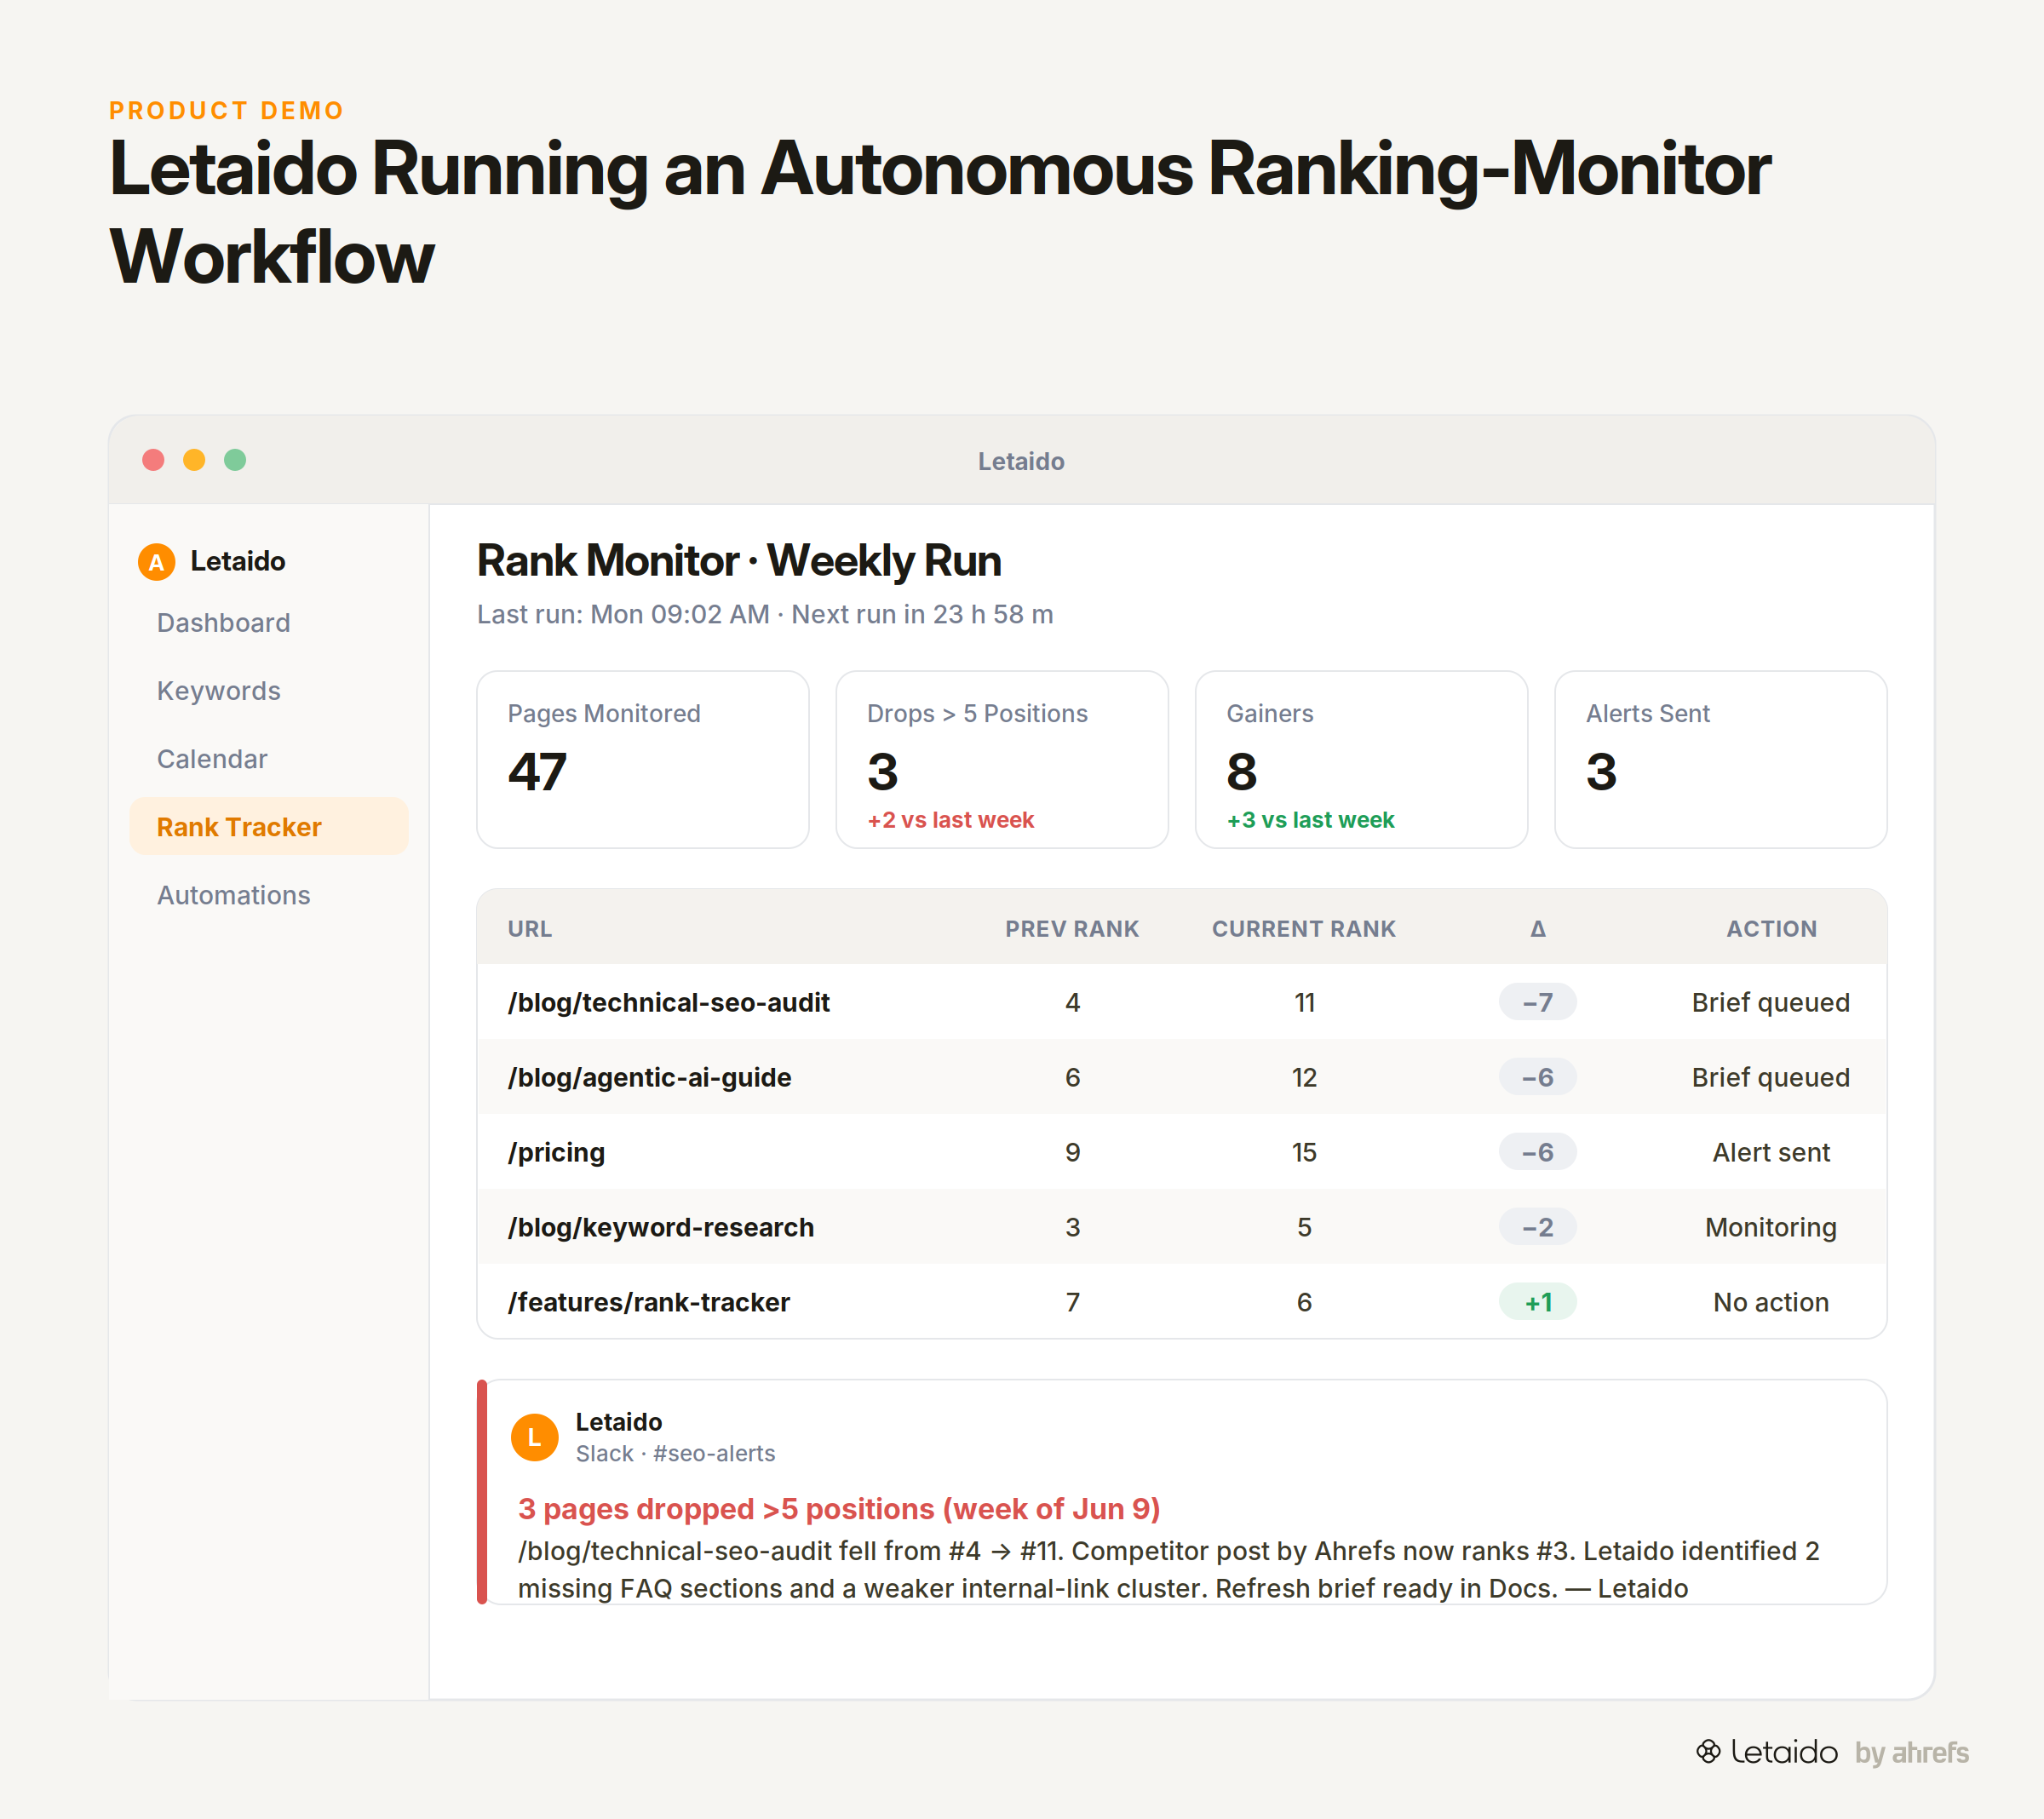The image size is (2044, 1819).
Task: Click the 47 pages monitored value
Action: [537, 771]
